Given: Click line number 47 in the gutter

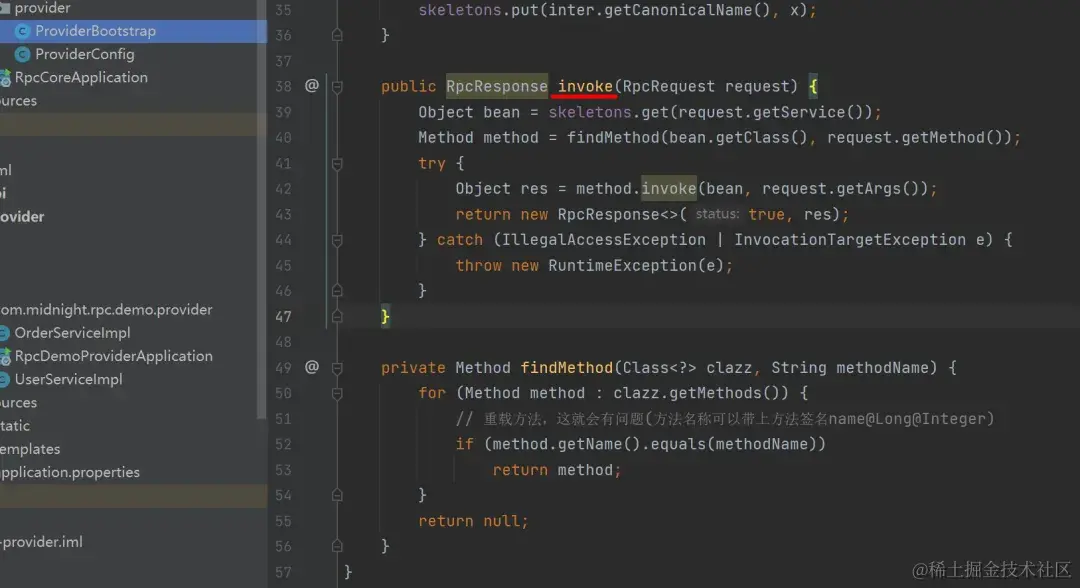Looking at the screenshot, I should [x=283, y=317].
